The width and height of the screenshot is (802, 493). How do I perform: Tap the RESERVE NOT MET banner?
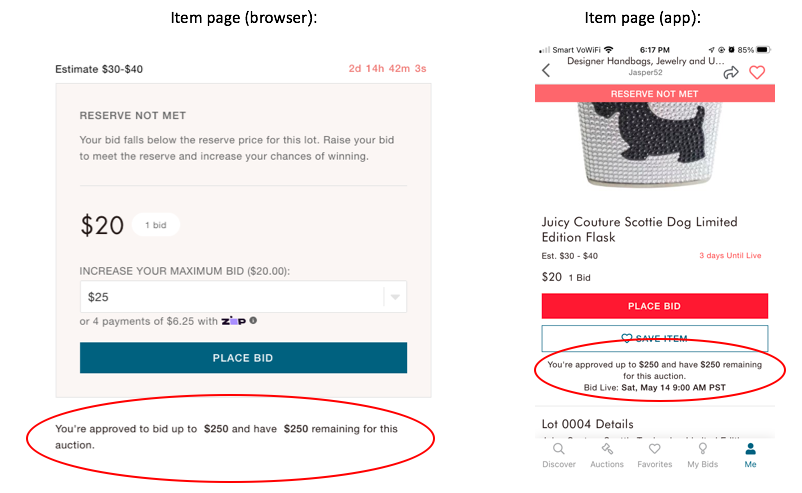tap(654, 93)
